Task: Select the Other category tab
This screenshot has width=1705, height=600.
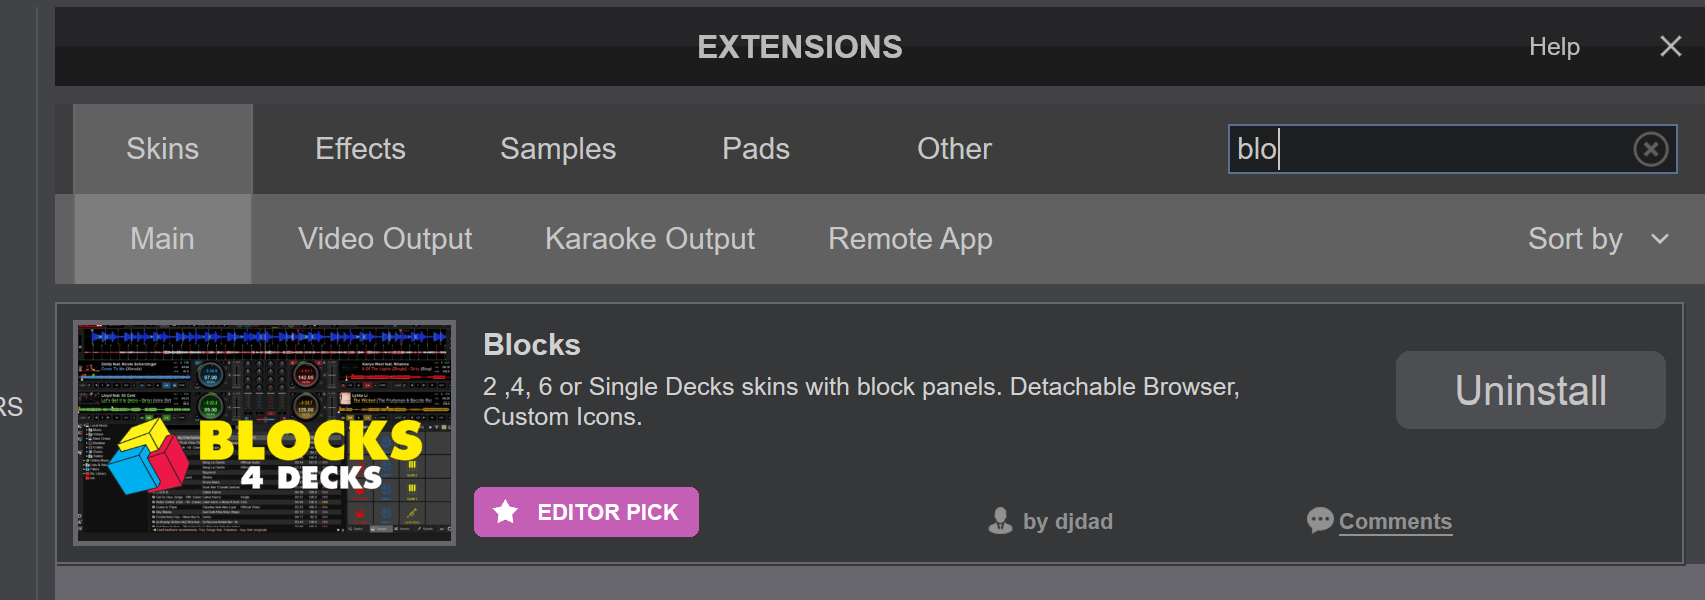Action: point(954,149)
